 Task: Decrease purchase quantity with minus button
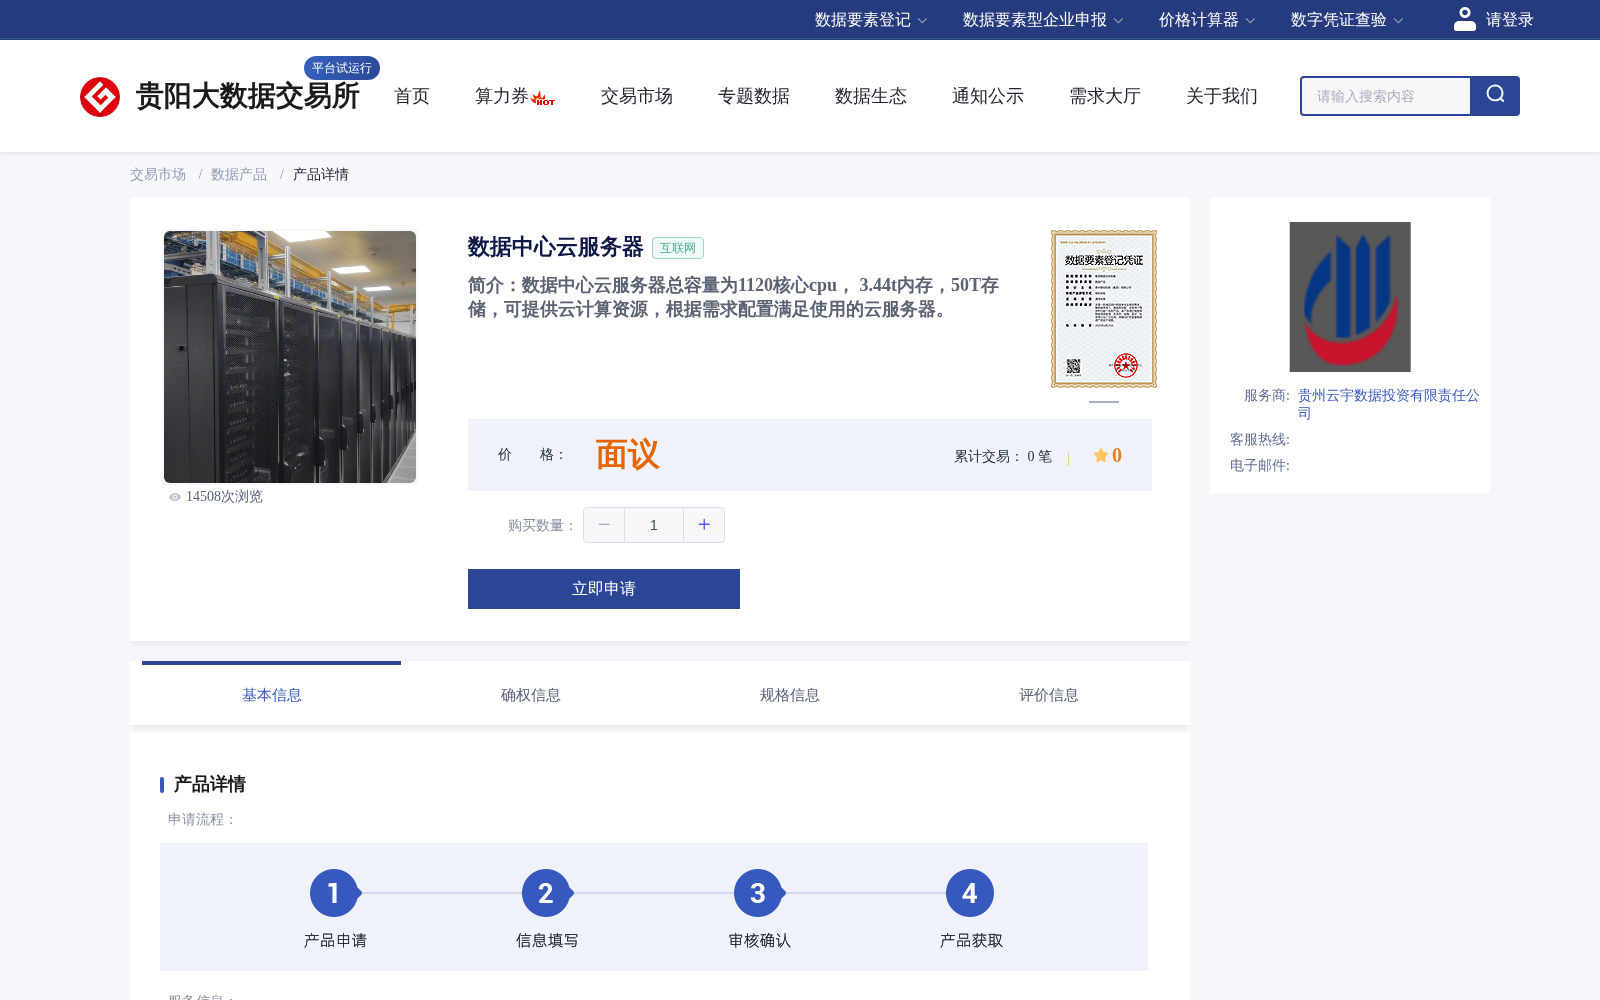[x=604, y=525]
